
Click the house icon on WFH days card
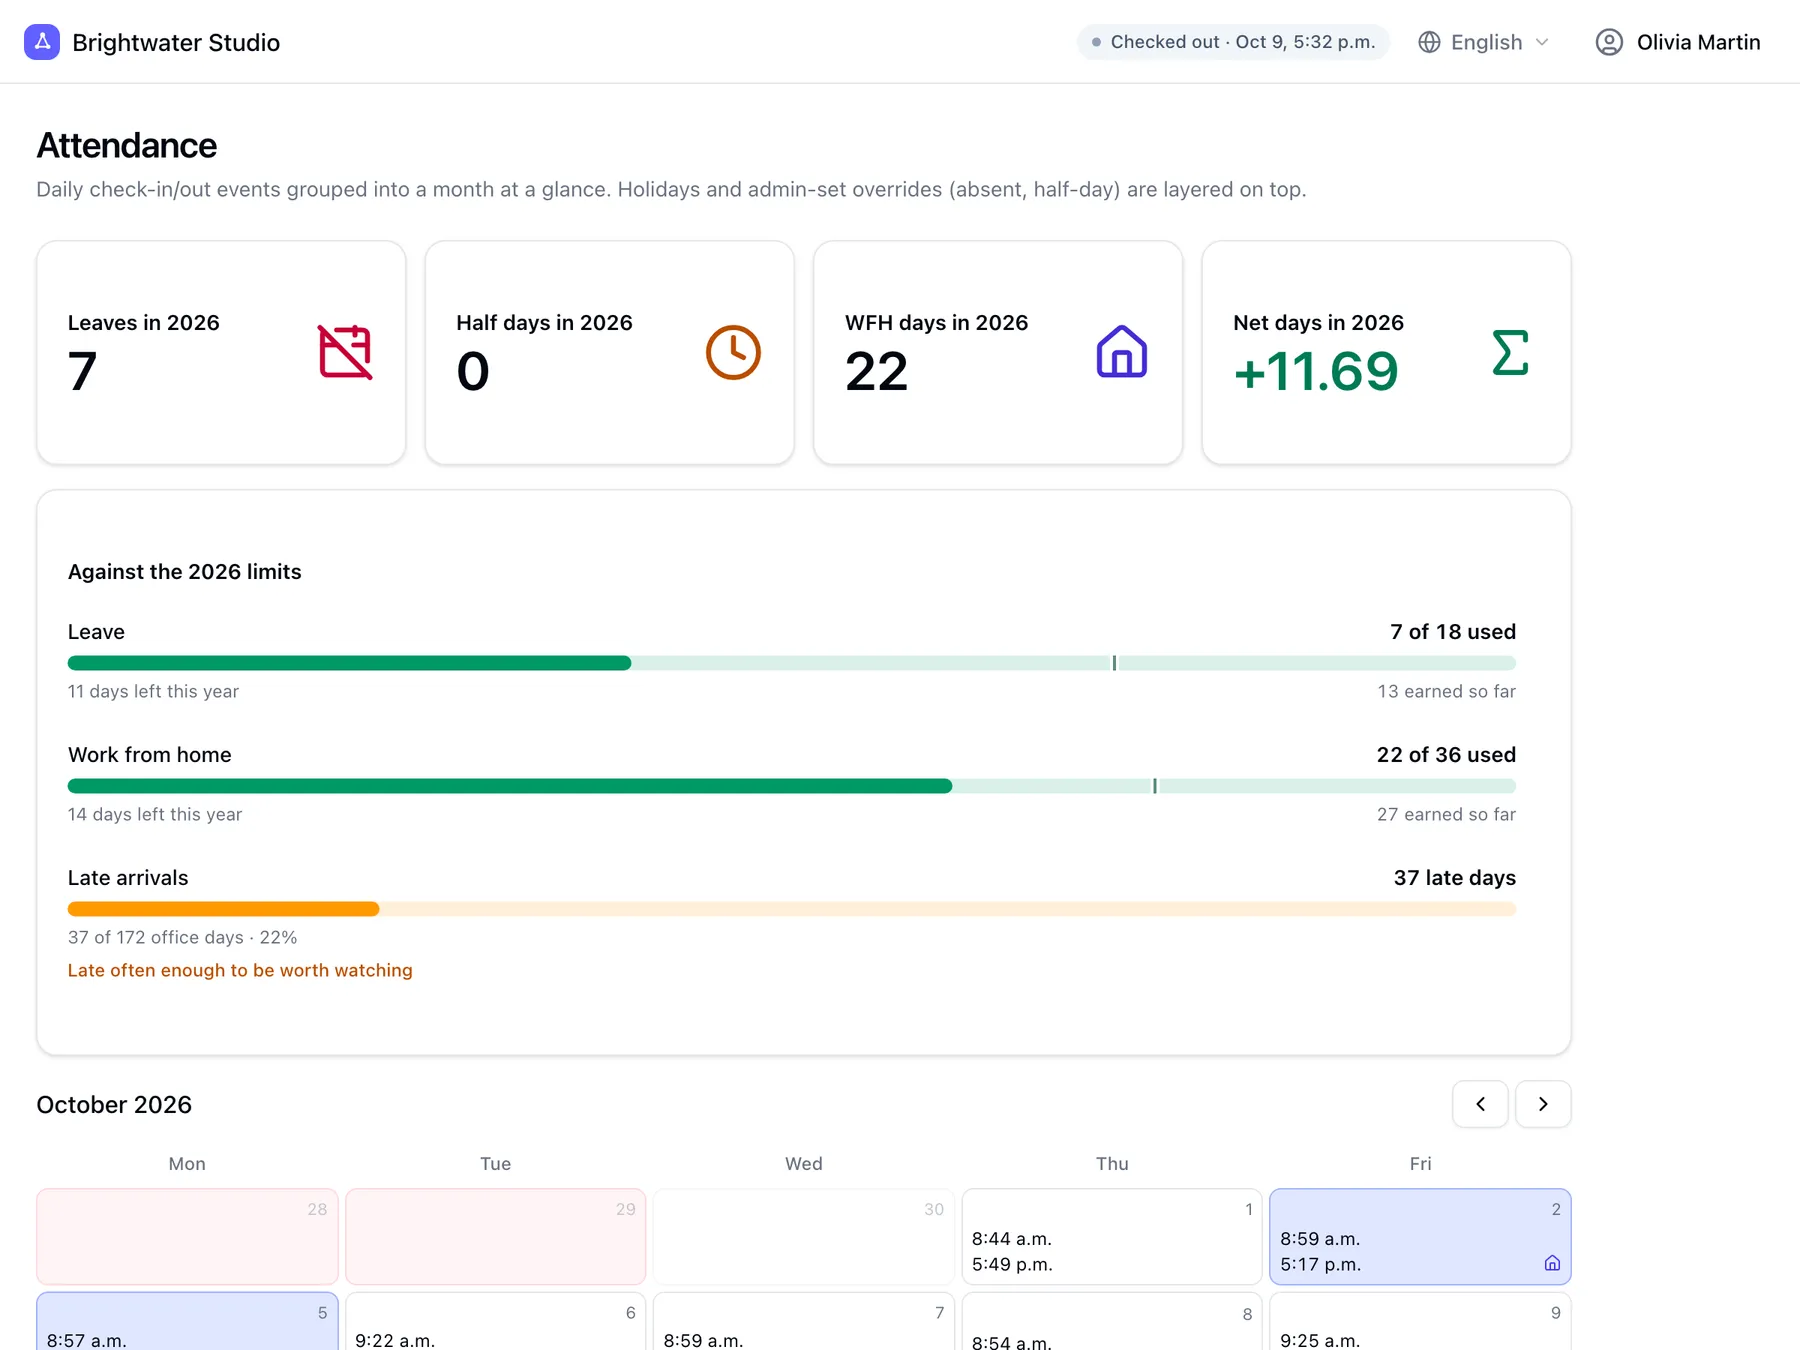(1122, 352)
